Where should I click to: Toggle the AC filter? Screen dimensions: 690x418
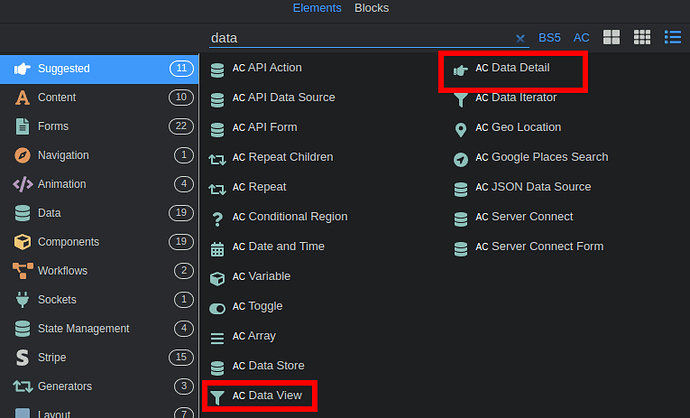[x=581, y=38]
